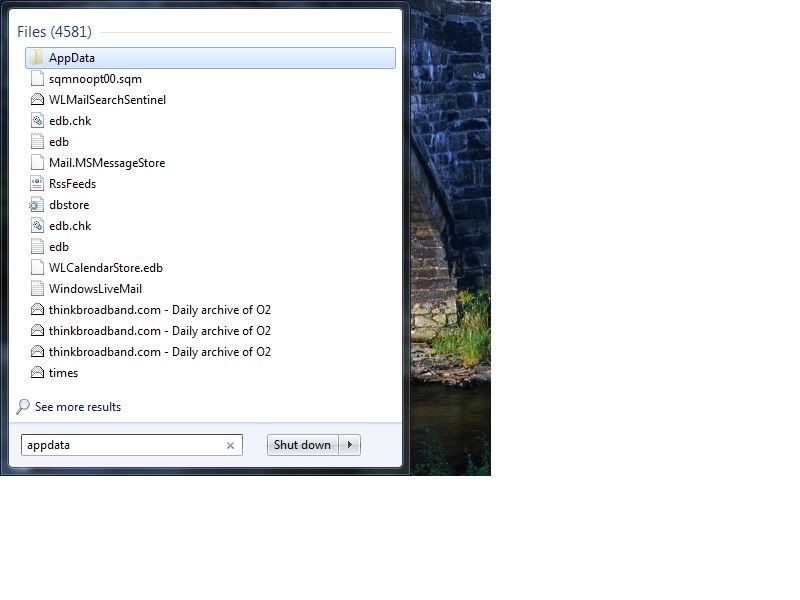Open the times mail item icon
This screenshot has height=600, width=800.
tap(37, 373)
